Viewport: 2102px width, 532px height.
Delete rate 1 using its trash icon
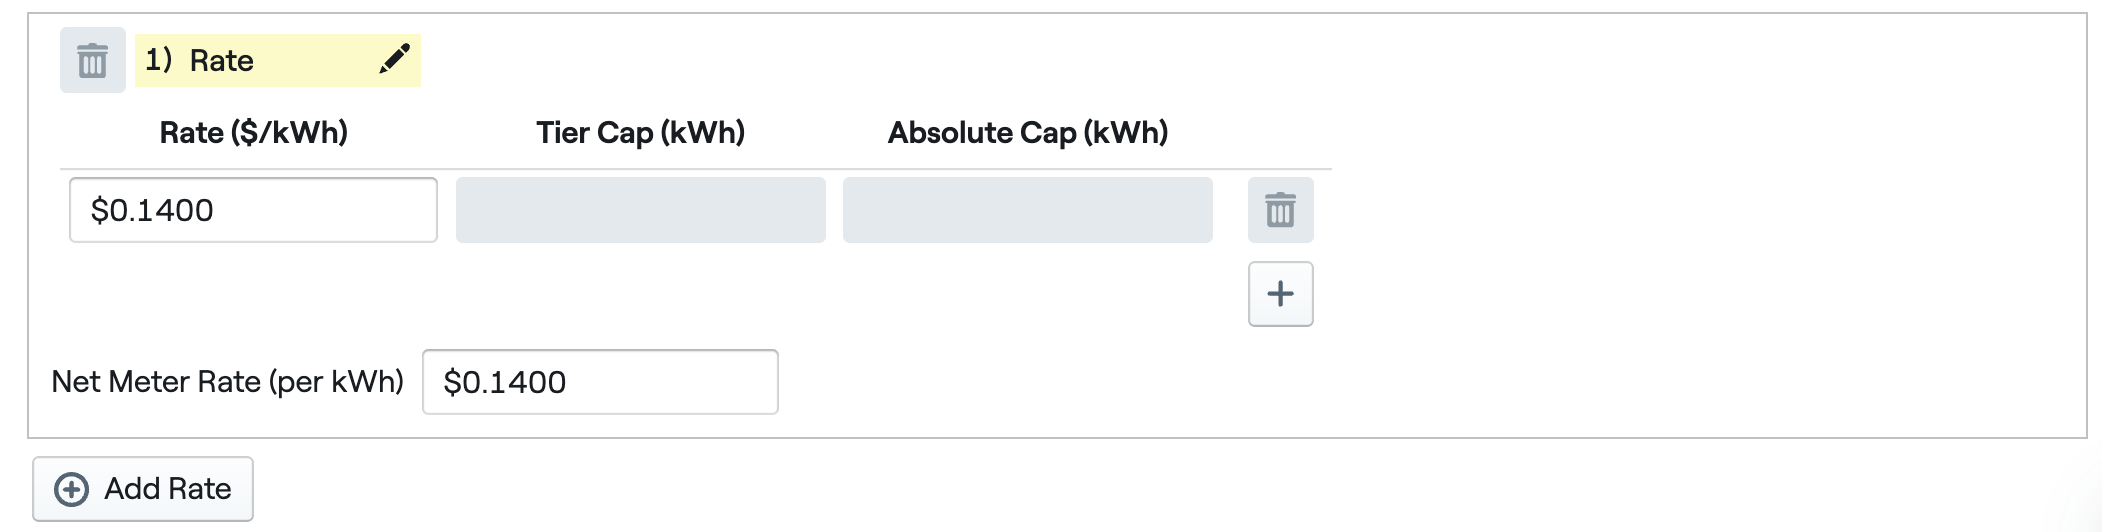(x=92, y=61)
